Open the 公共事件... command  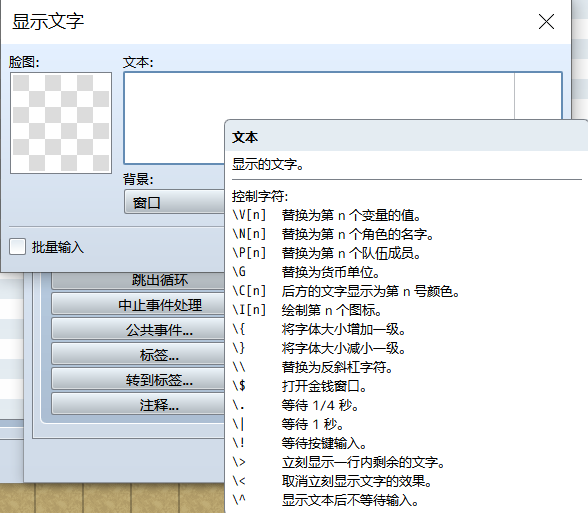138,330
